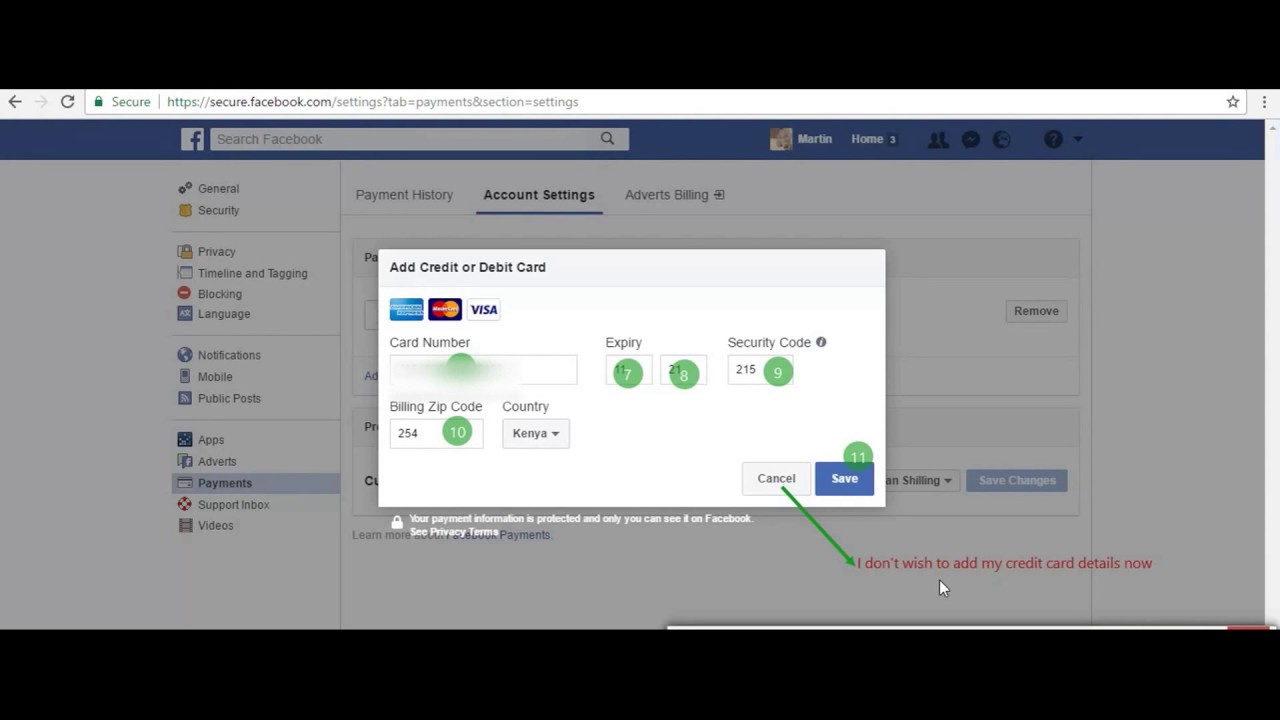Viewport: 1280px width, 720px height.
Task: Click the browser back arrow
Action: pos(15,102)
